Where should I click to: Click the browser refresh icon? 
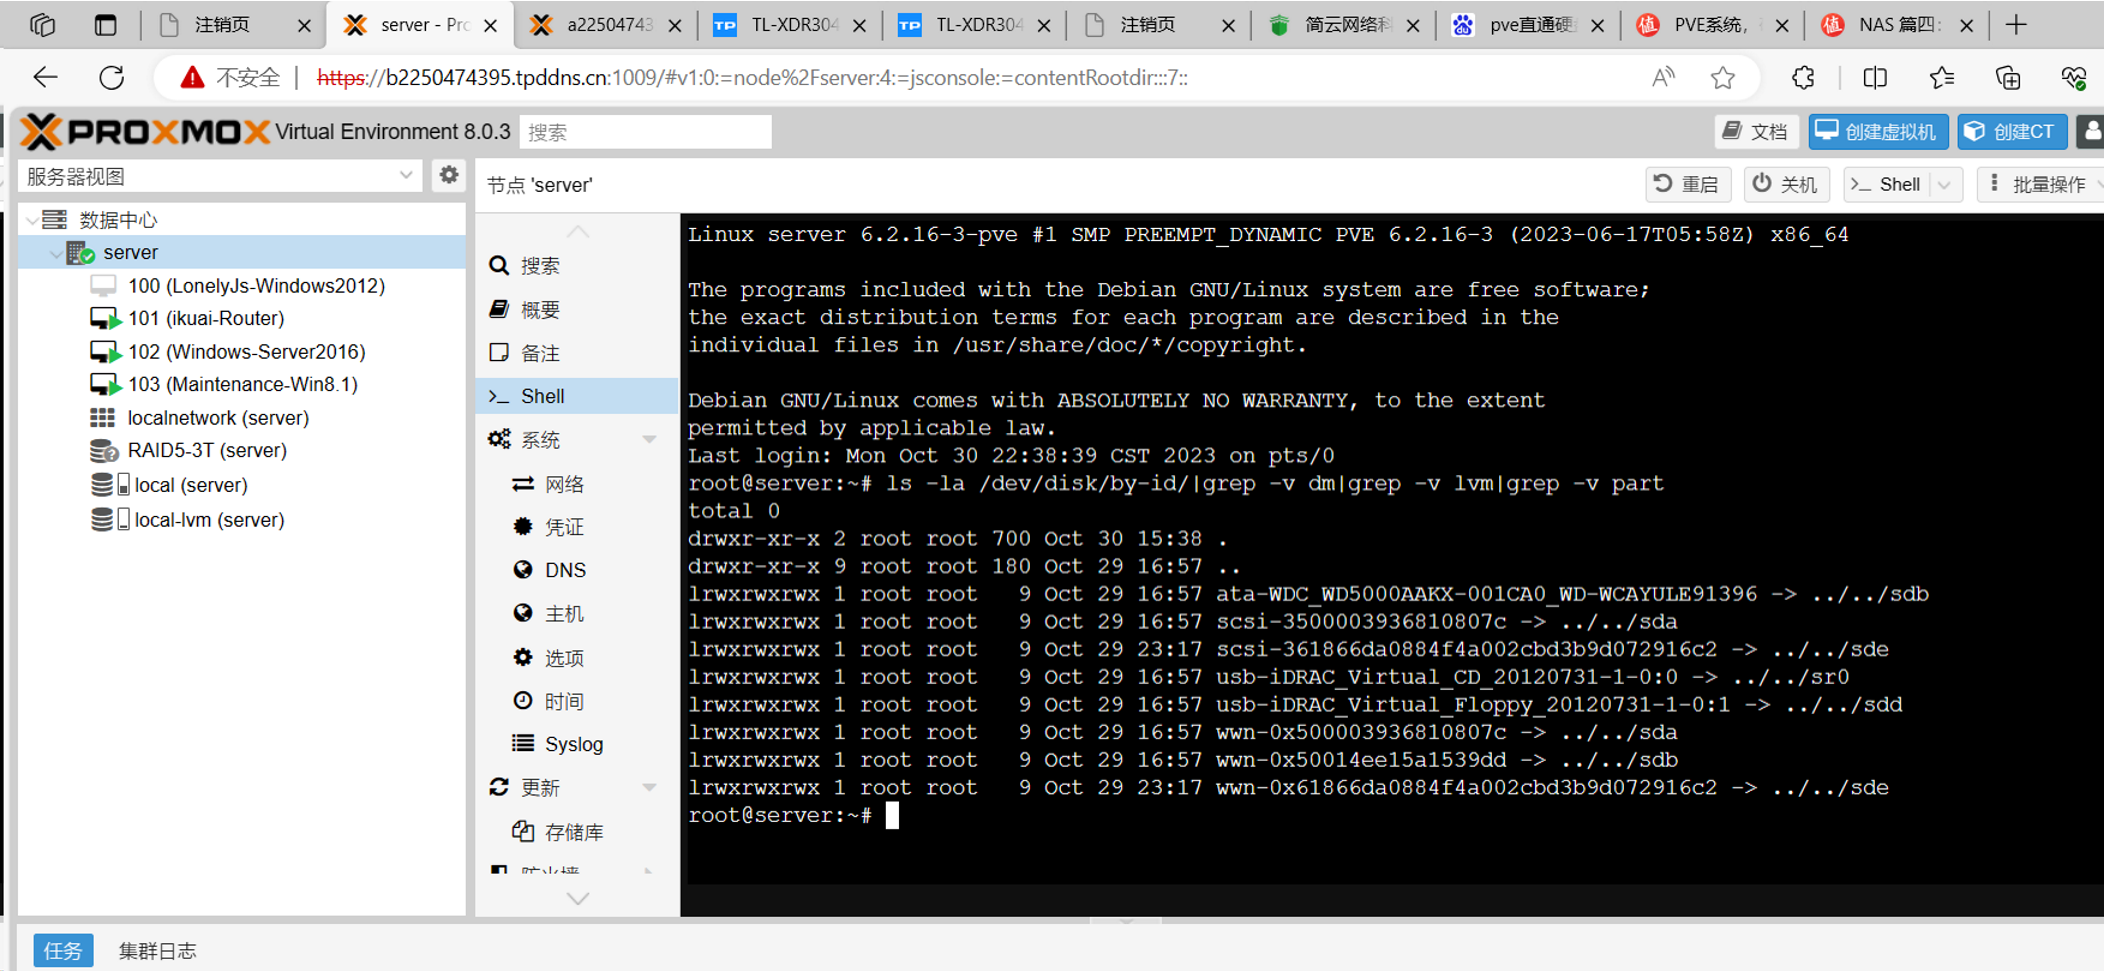112,78
